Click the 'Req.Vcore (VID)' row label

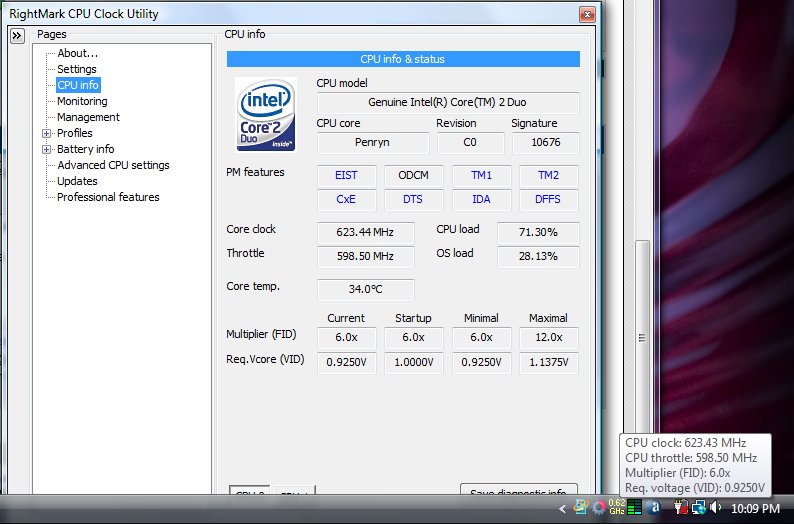pyautogui.click(x=265, y=360)
